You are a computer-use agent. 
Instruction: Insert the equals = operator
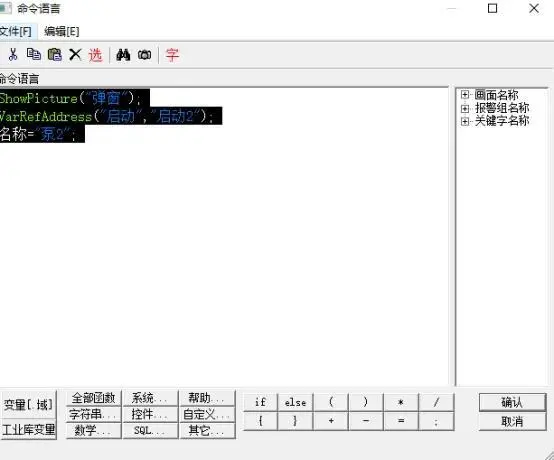click(401, 421)
